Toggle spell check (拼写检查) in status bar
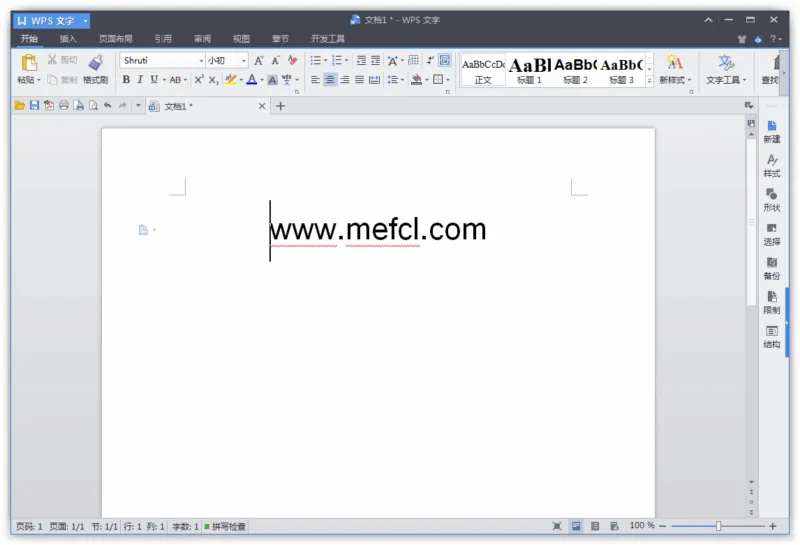The height and width of the screenshot is (545, 800). [x=225, y=526]
